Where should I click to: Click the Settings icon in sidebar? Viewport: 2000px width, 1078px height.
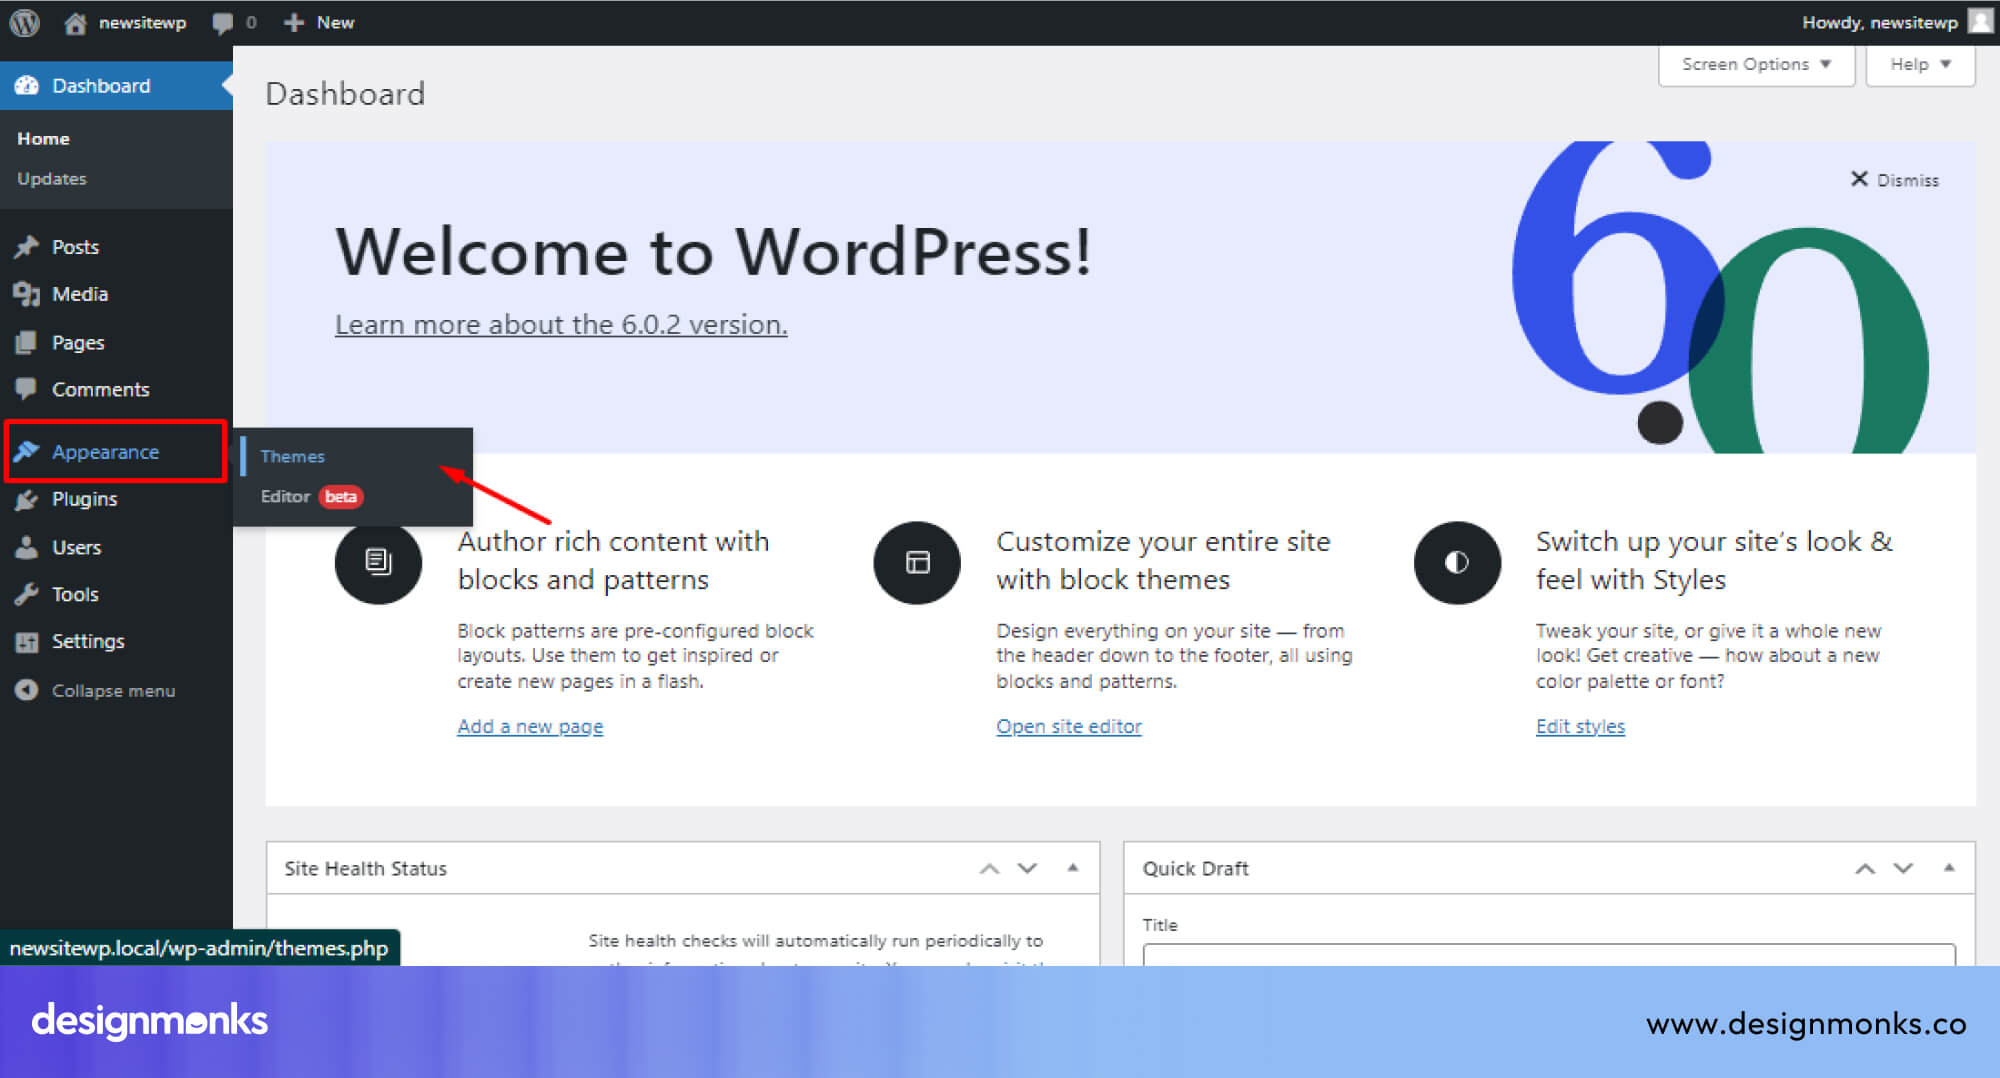26,641
